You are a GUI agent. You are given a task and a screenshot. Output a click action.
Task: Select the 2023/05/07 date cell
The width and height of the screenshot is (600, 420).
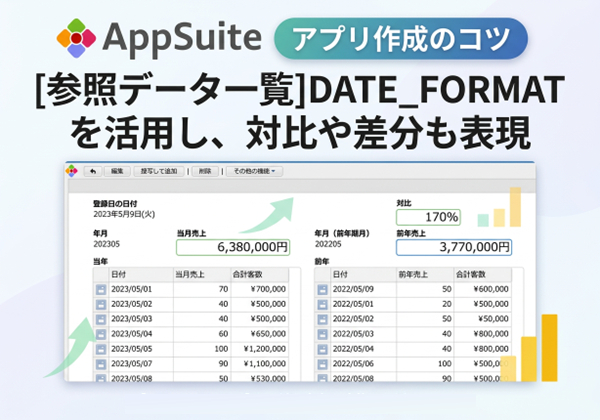click(141, 364)
